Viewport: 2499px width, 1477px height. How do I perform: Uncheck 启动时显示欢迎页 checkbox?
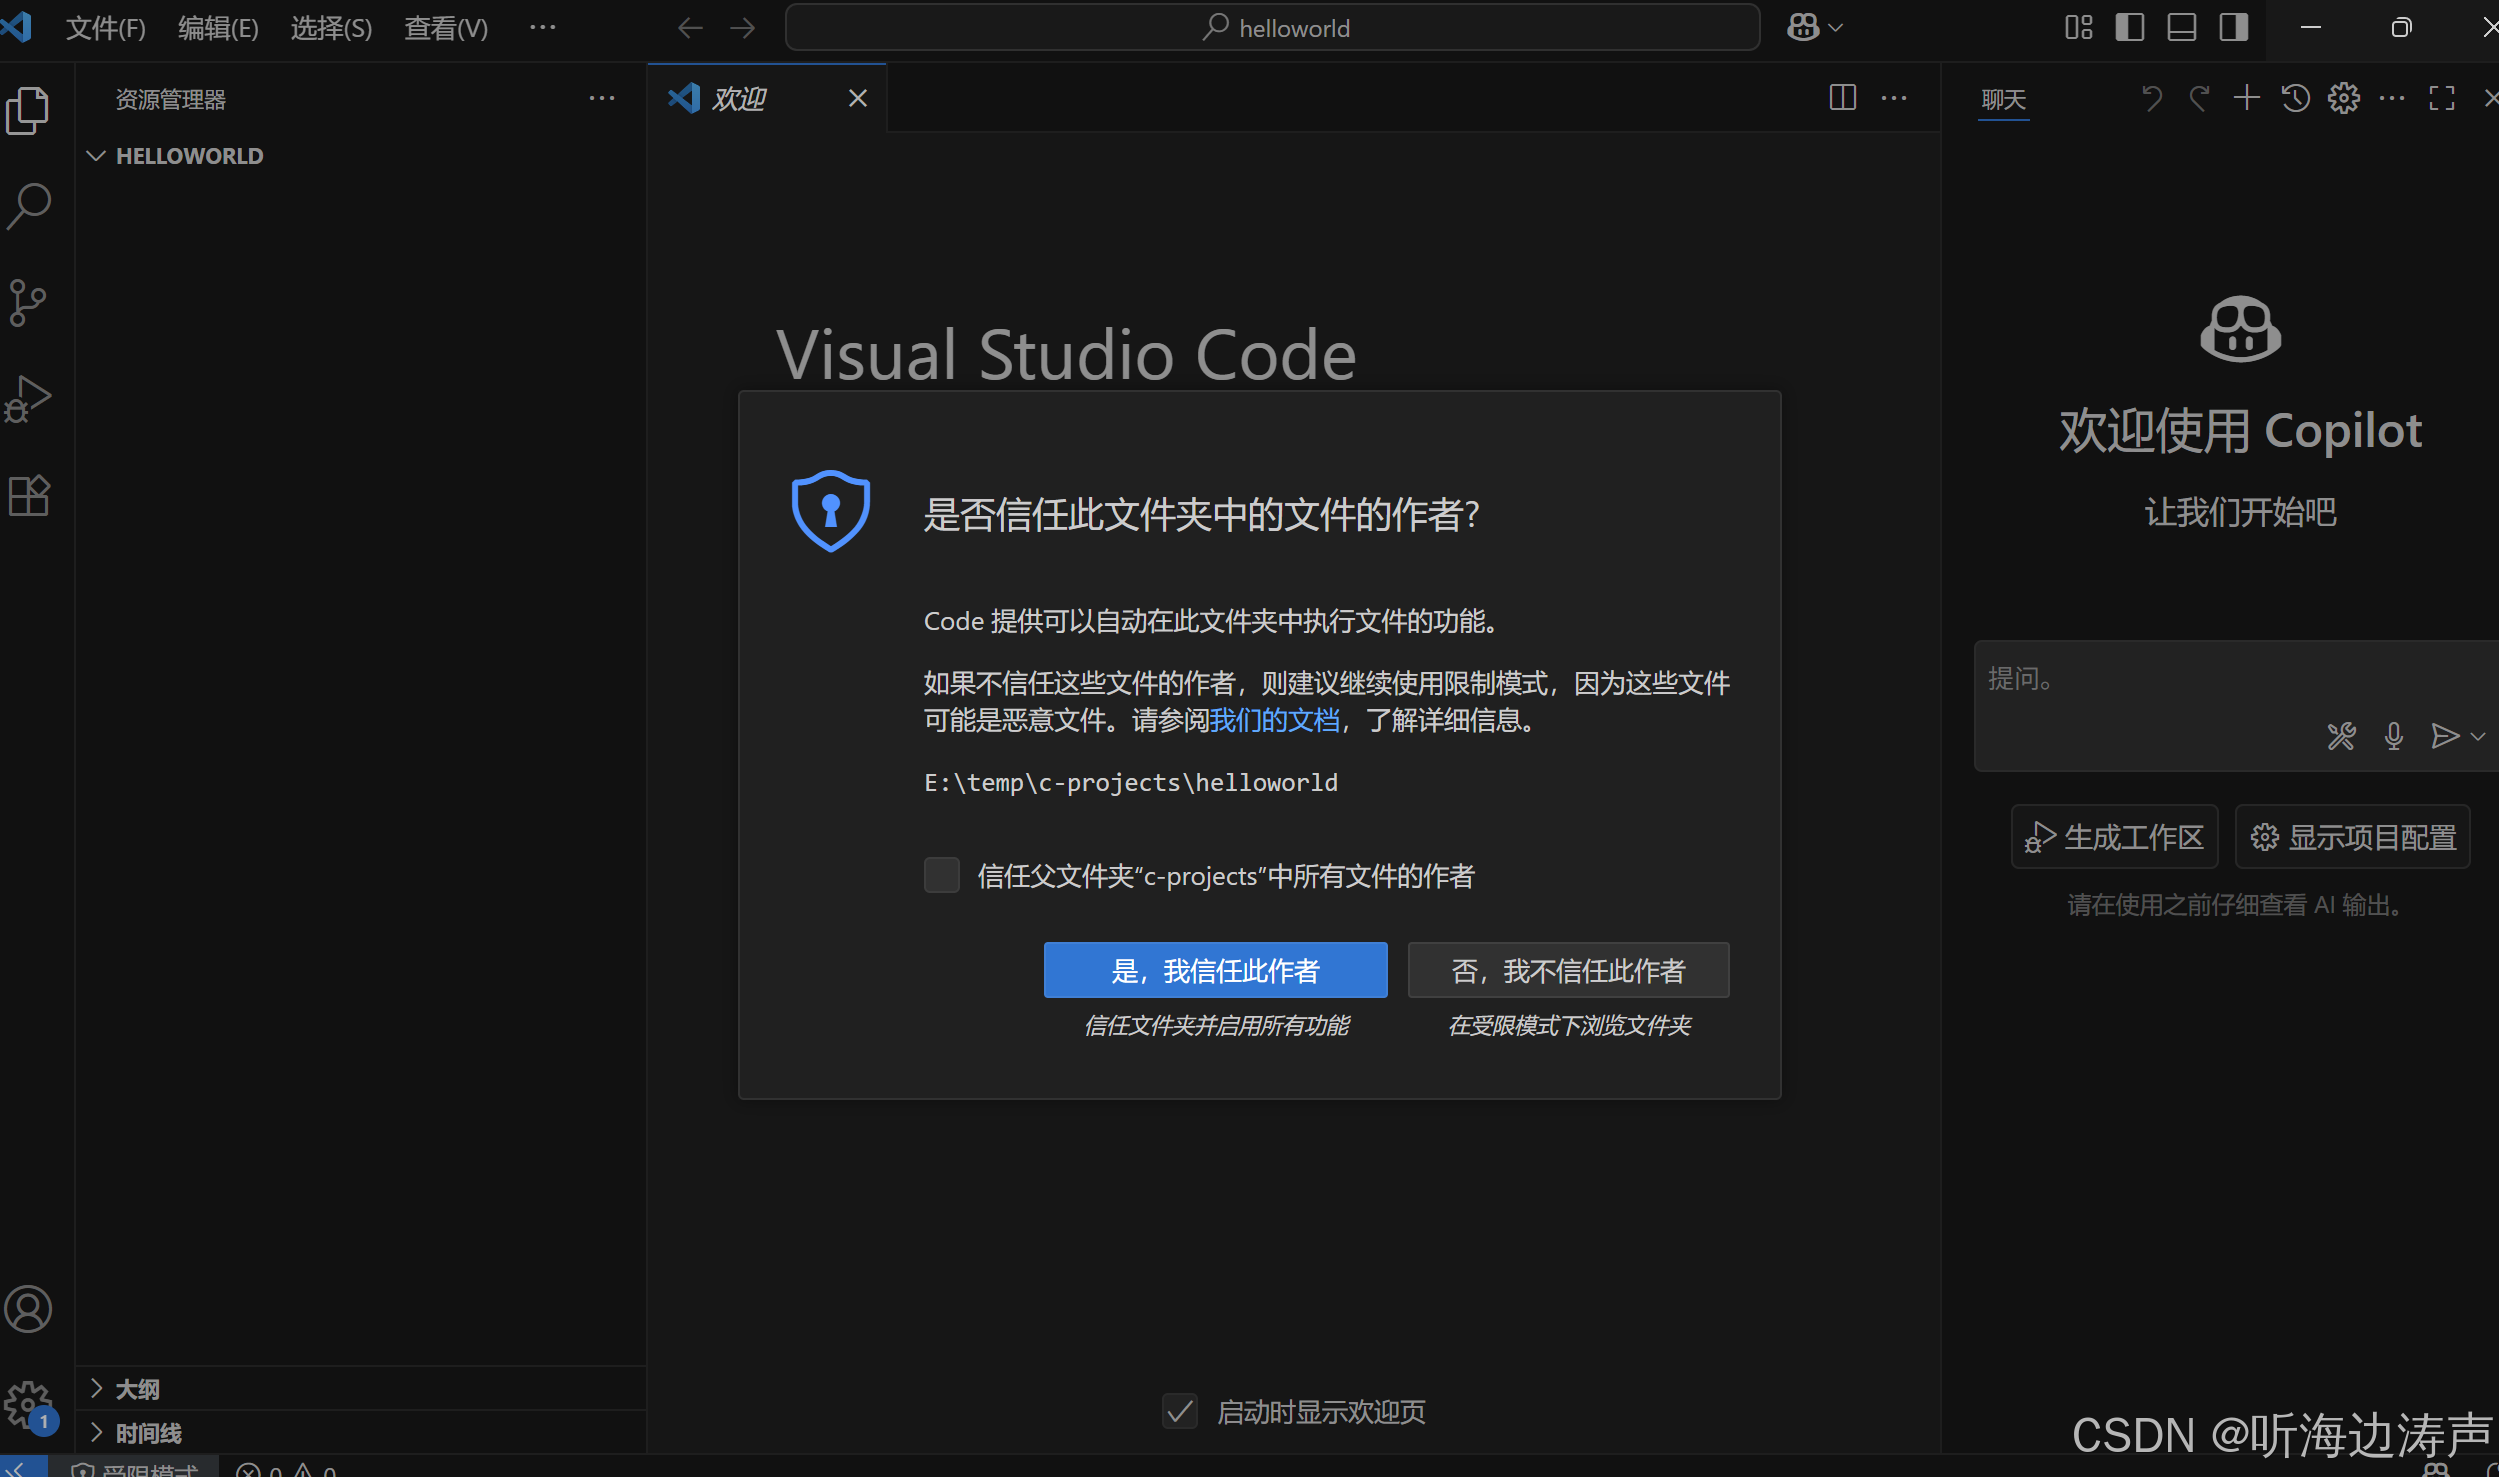tap(1179, 1411)
